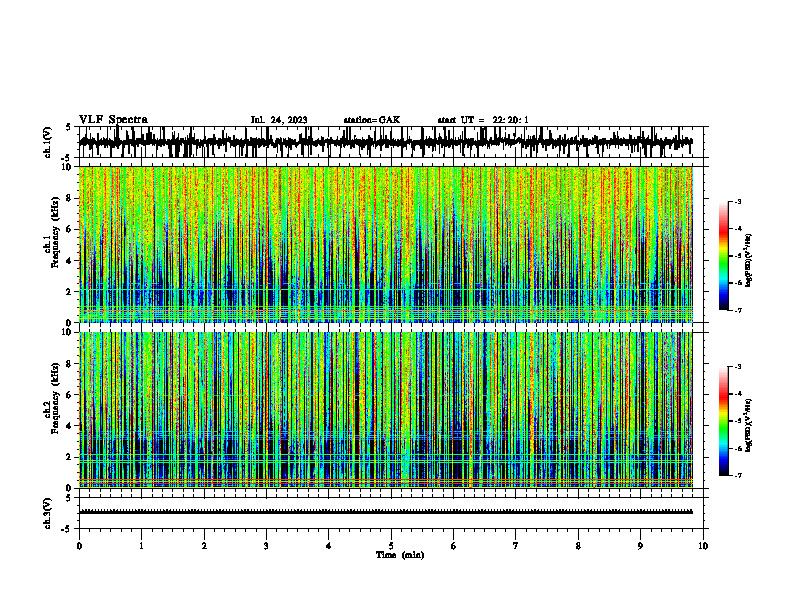Click time axis tick label "5"
The image size is (792, 612).
click(391, 546)
